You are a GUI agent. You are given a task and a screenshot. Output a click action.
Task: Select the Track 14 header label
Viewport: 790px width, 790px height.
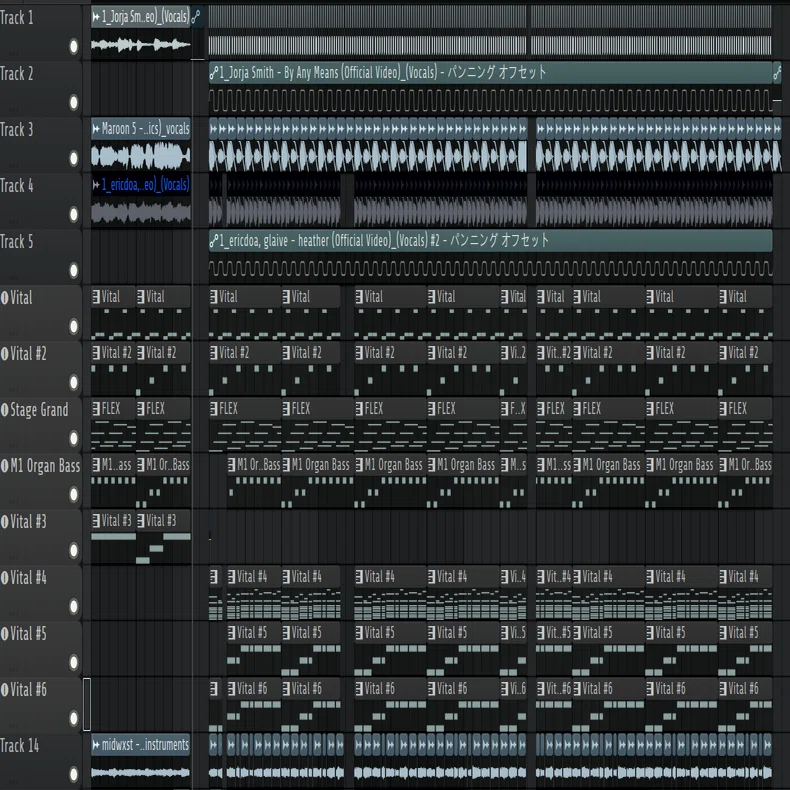[19, 745]
